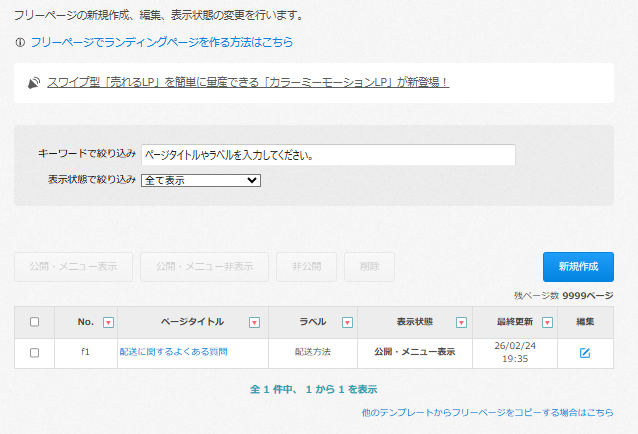The width and height of the screenshot is (638, 434).
Task: Click the 公開・メニュー表示 bulk action button
Action: 73,267
